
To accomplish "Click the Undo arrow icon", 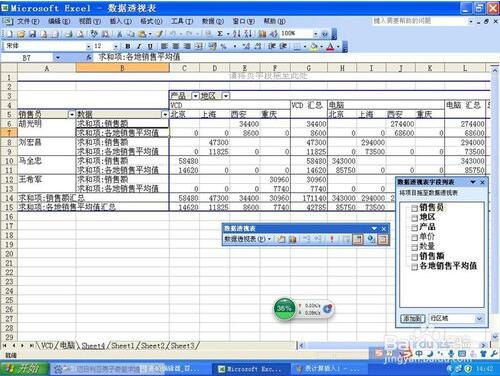I will (x=173, y=34).
